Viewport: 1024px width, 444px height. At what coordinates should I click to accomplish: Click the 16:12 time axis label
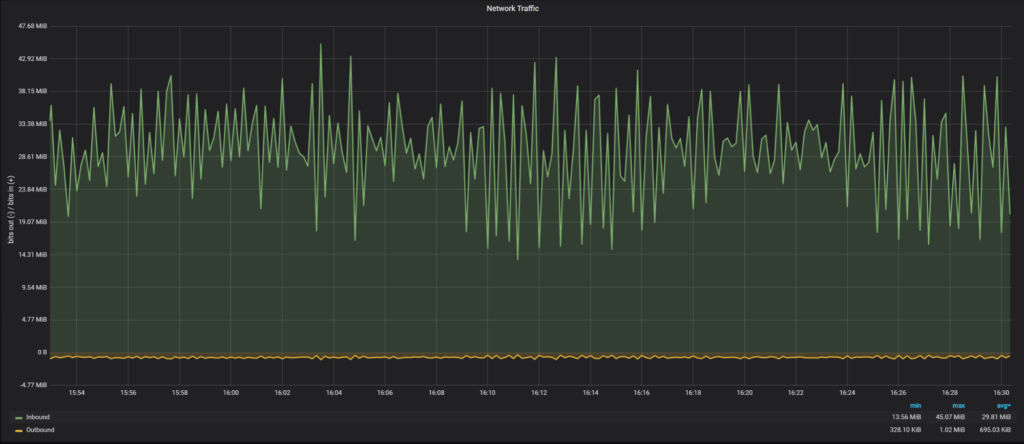pyautogui.click(x=539, y=393)
